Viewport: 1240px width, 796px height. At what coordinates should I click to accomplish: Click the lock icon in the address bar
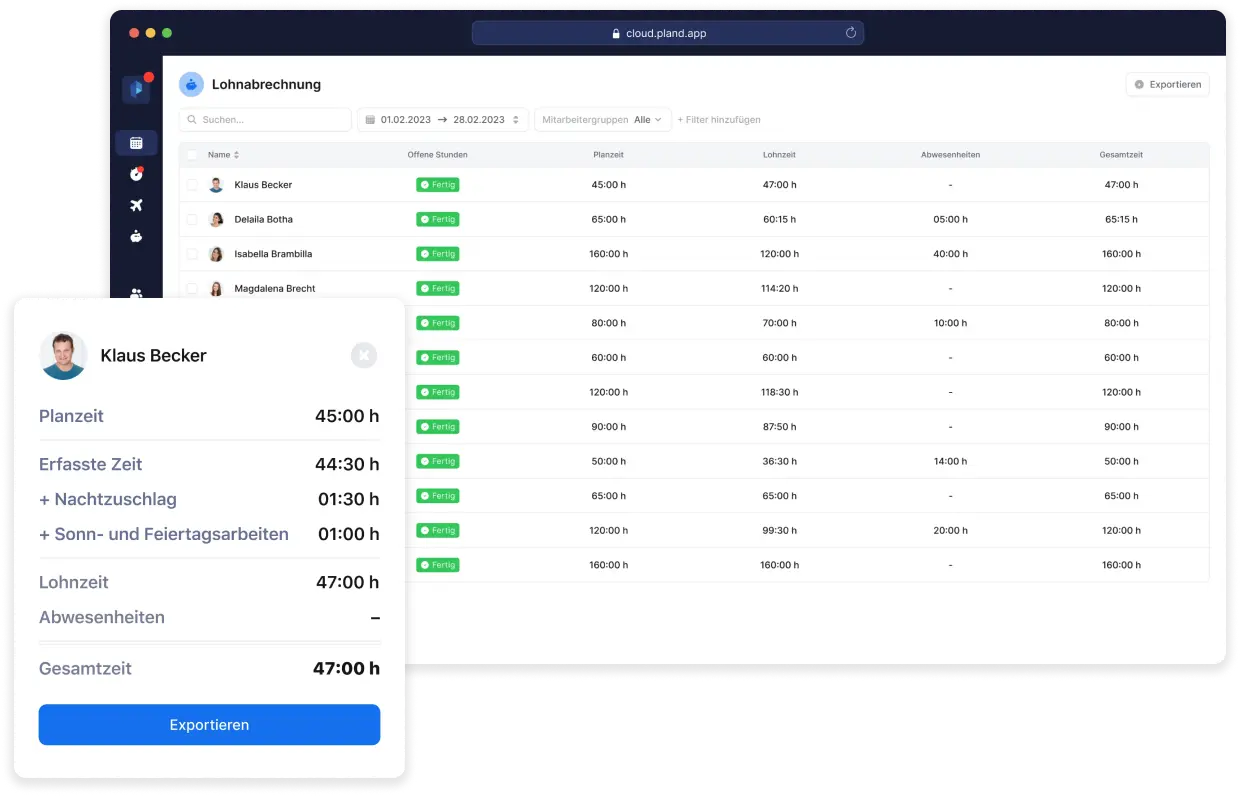[x=616, y=33]
